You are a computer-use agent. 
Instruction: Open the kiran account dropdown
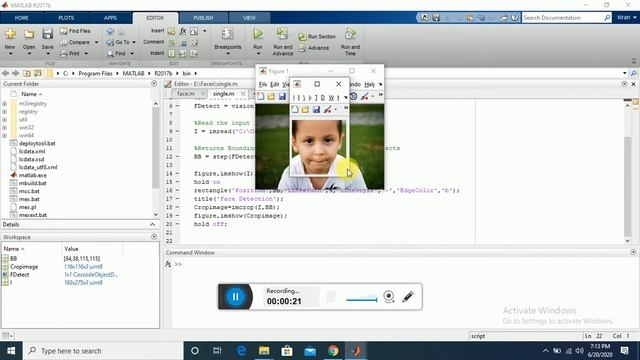point(627,18)
